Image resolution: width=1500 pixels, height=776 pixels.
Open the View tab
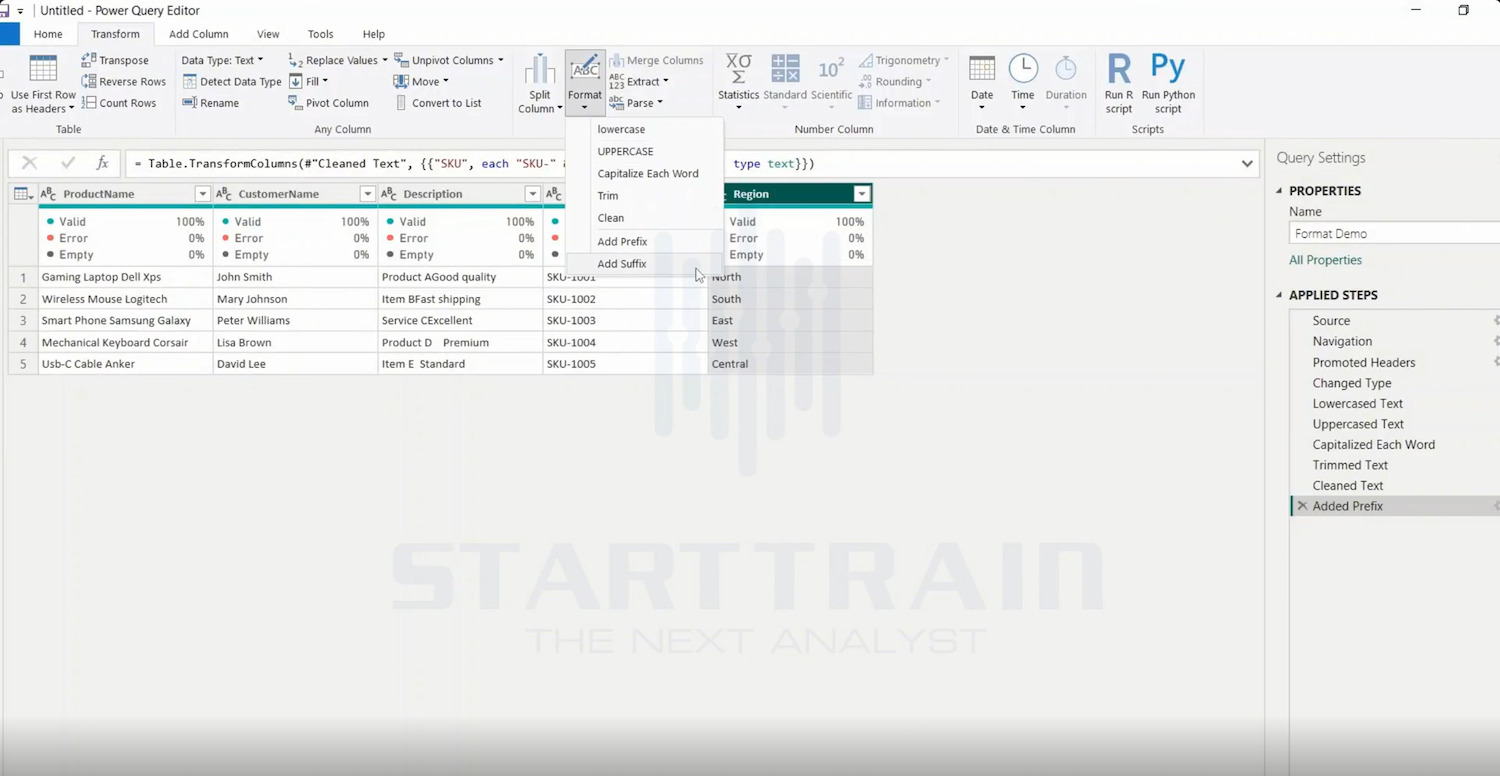tap(268, 34)
